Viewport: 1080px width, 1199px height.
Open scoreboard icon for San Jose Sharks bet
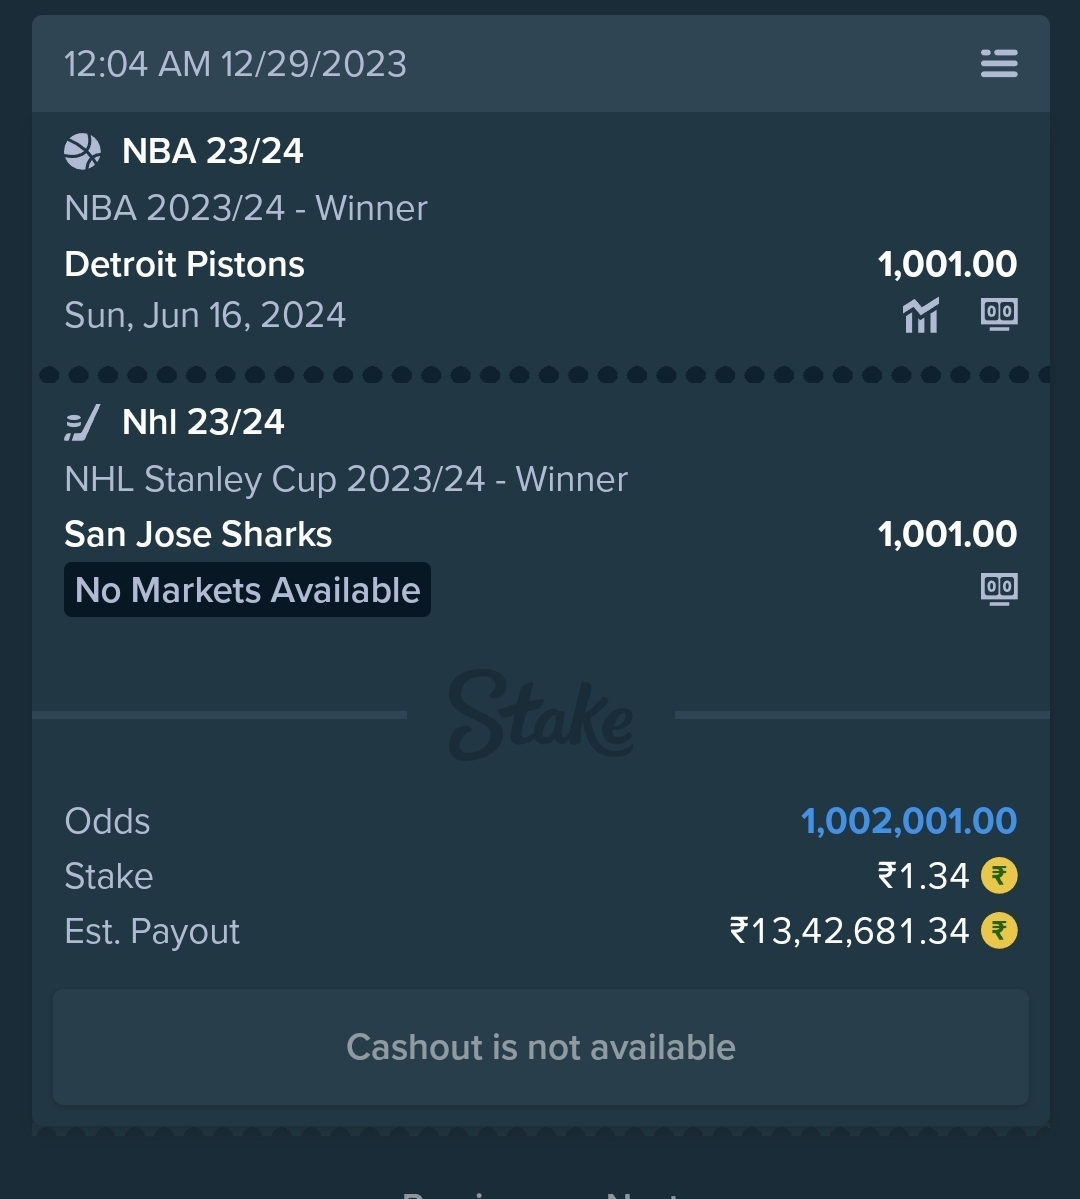999,589
